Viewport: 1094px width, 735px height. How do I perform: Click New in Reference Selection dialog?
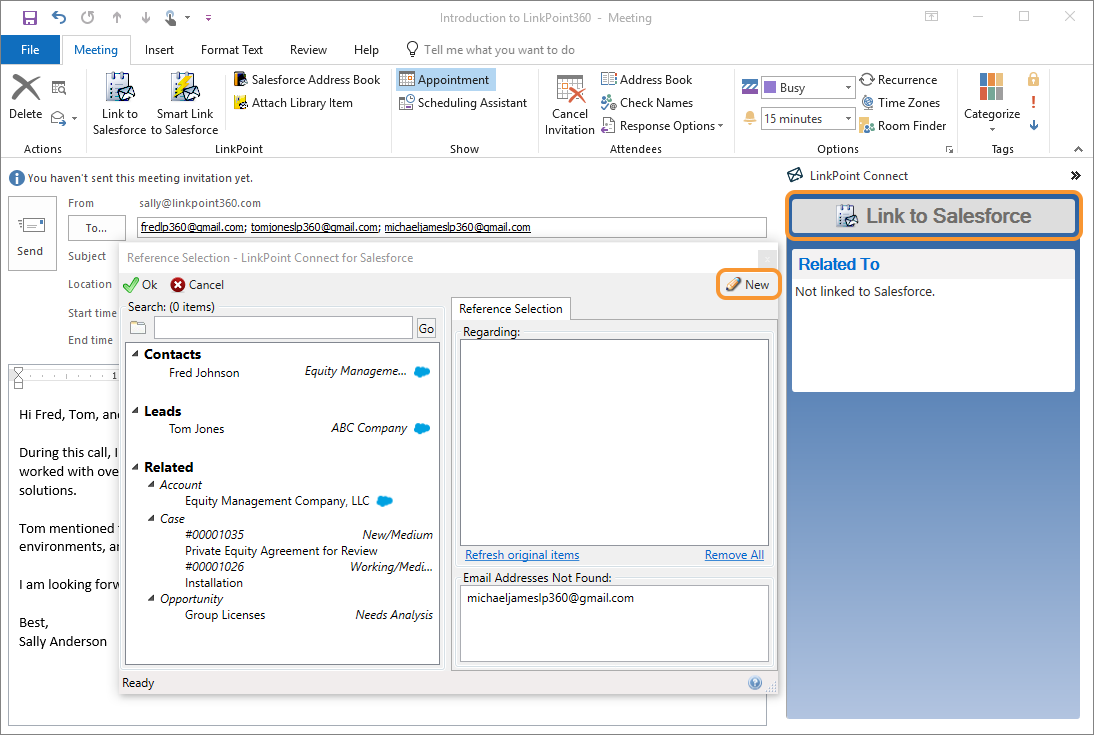coord(748,285)
